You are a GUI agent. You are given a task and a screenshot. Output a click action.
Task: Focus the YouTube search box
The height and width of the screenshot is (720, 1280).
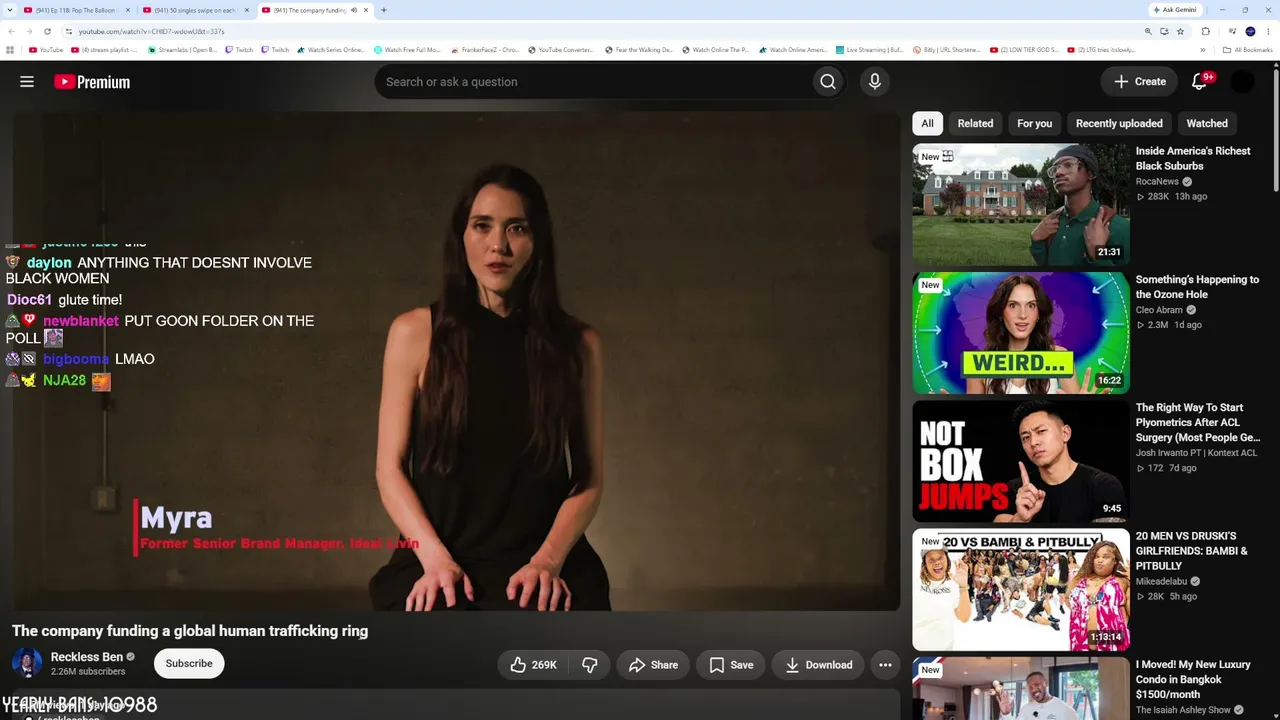pyautogui.click(x=594, y=82)
